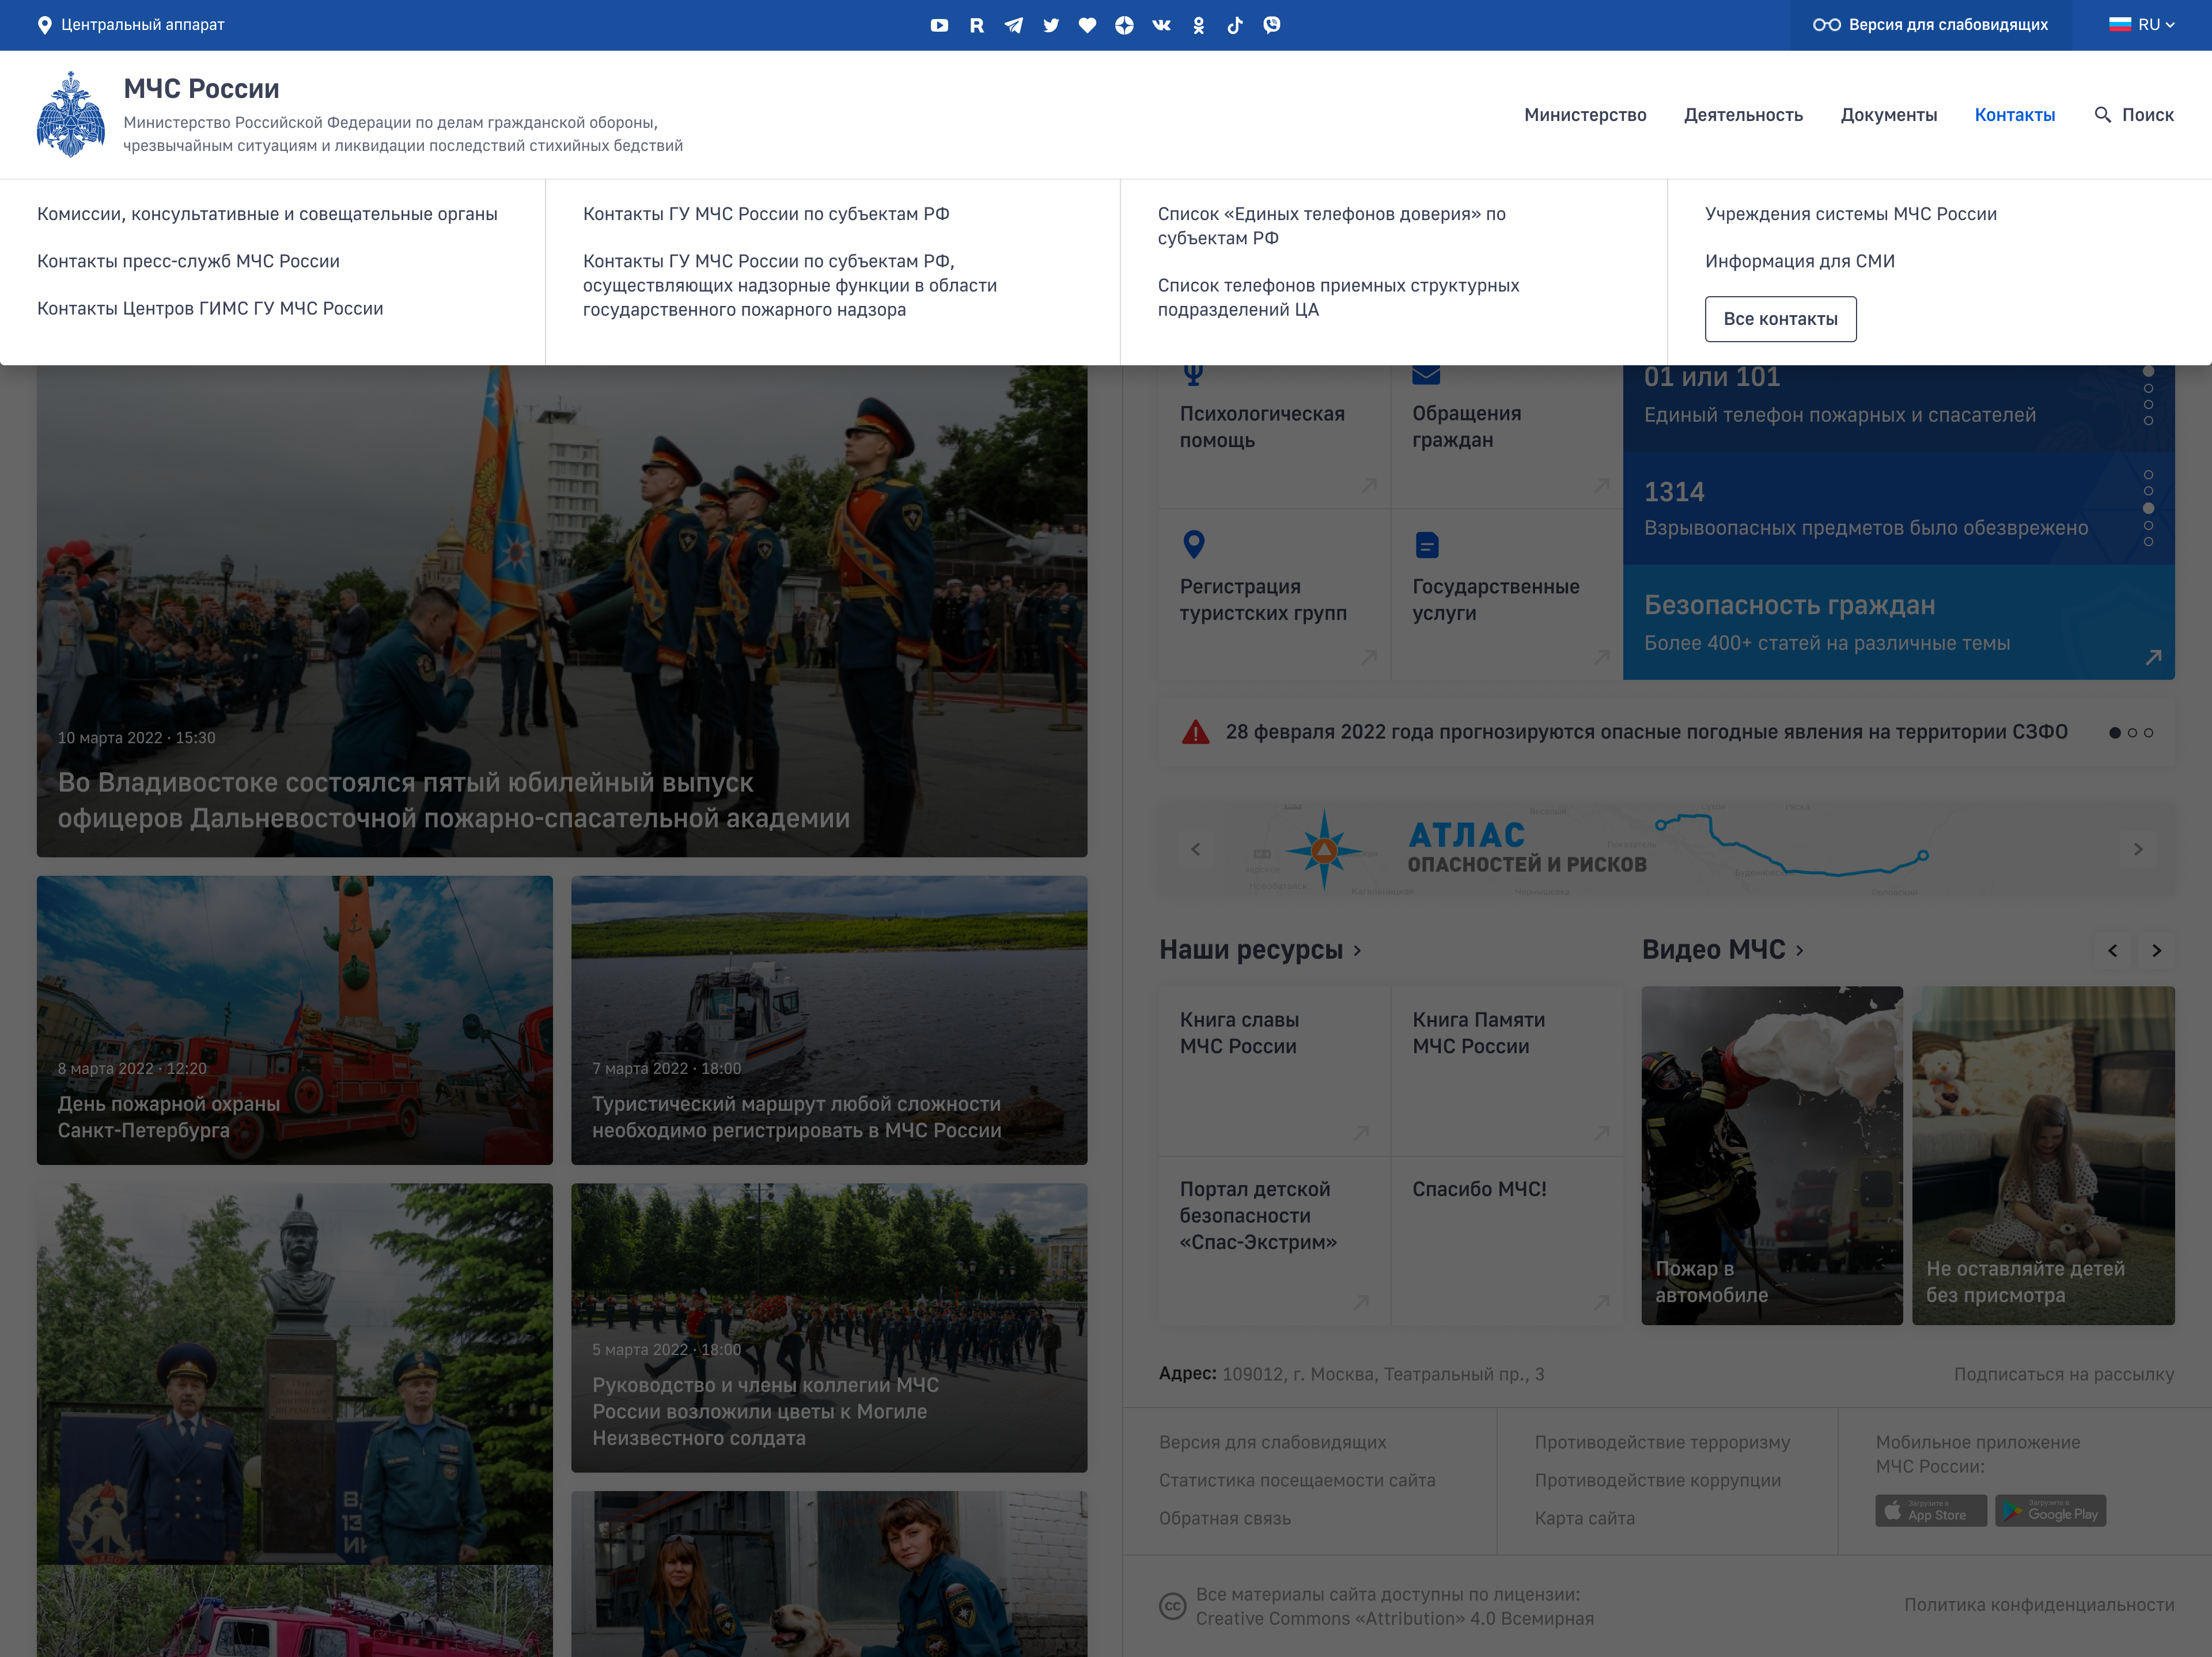This screenshot has height=1657, width=2212.
Task: Open Политика конфиденциальности link
Action: [2039, 1604]
